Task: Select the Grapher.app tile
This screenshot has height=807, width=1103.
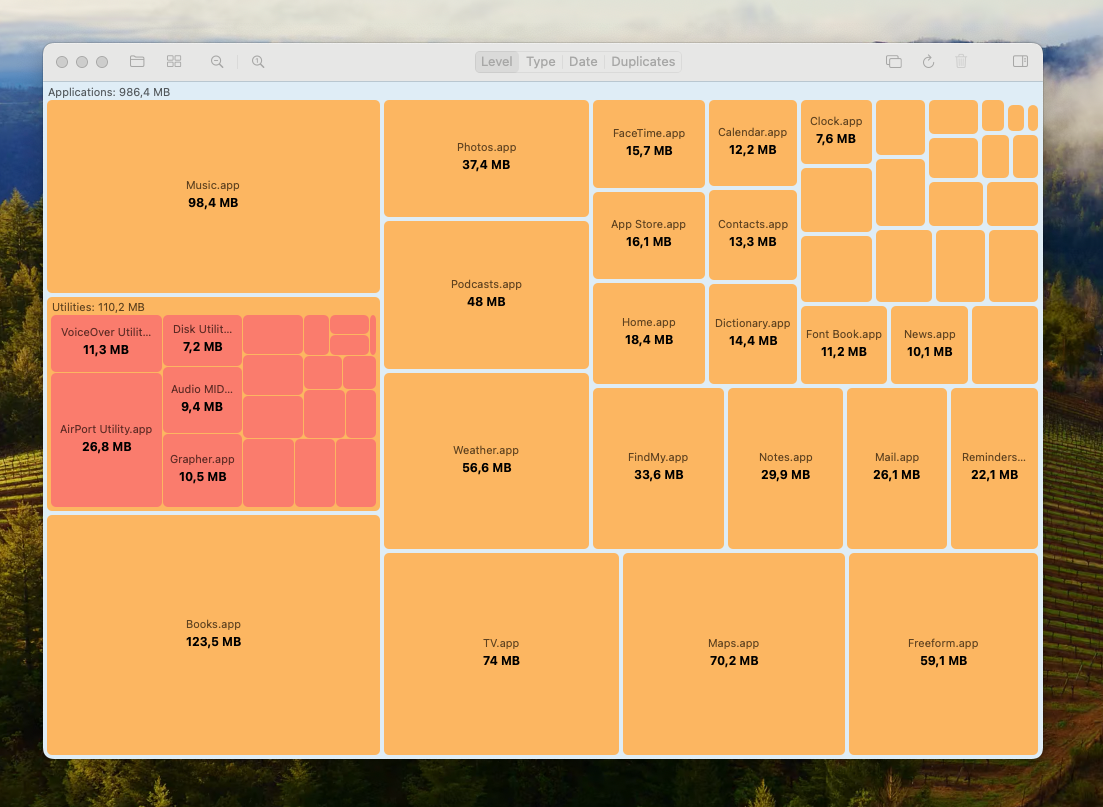Action: point(203,470)
